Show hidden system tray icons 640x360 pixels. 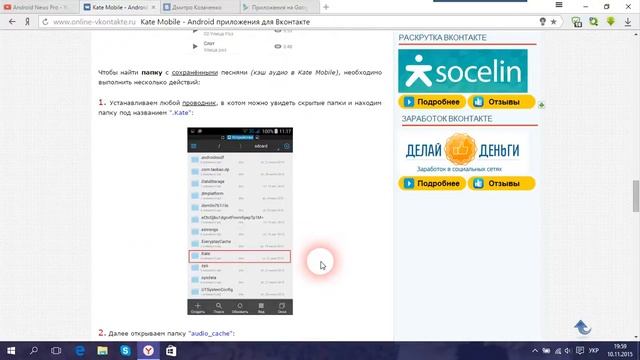[x=535, y=351]
